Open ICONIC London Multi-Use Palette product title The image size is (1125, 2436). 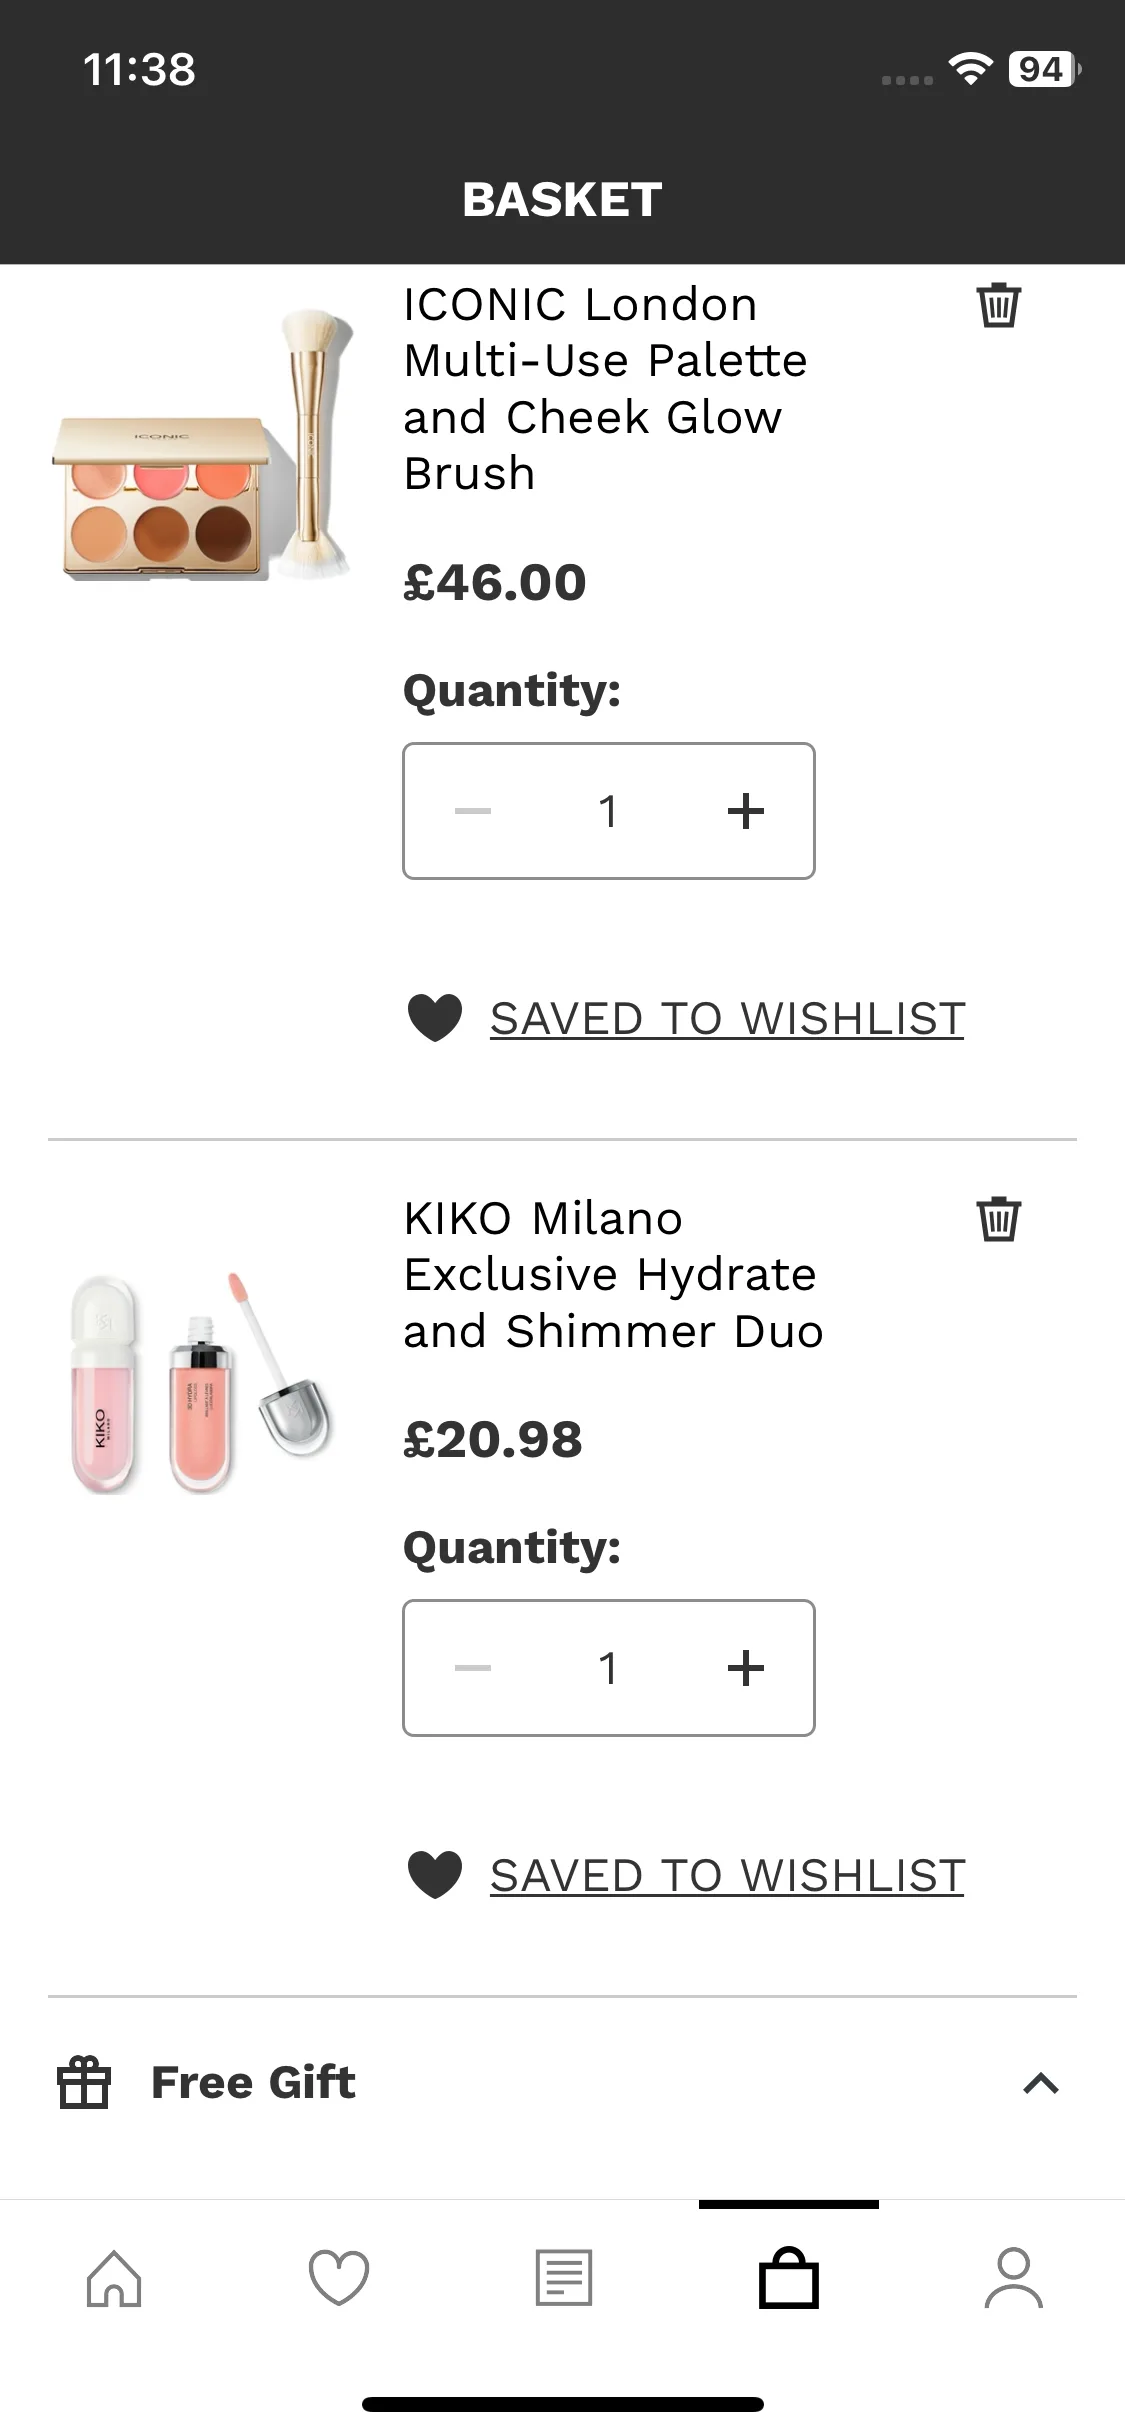tap(605, 388)
